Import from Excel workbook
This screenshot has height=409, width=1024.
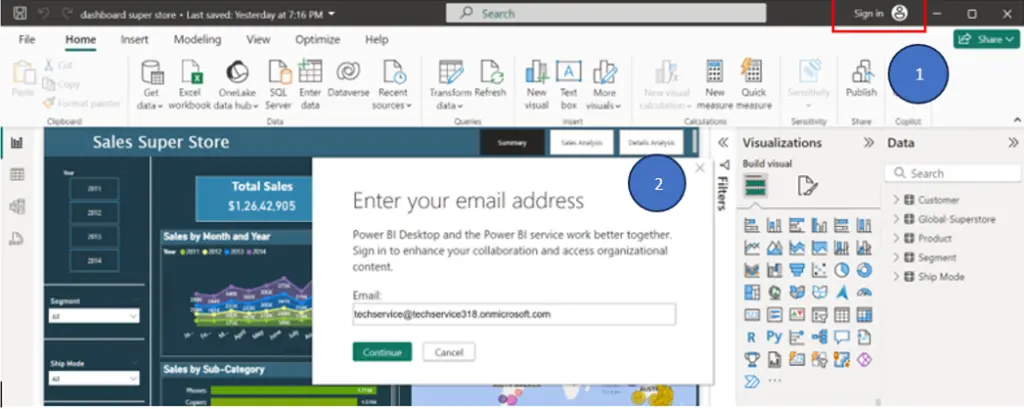pos(190,85)
